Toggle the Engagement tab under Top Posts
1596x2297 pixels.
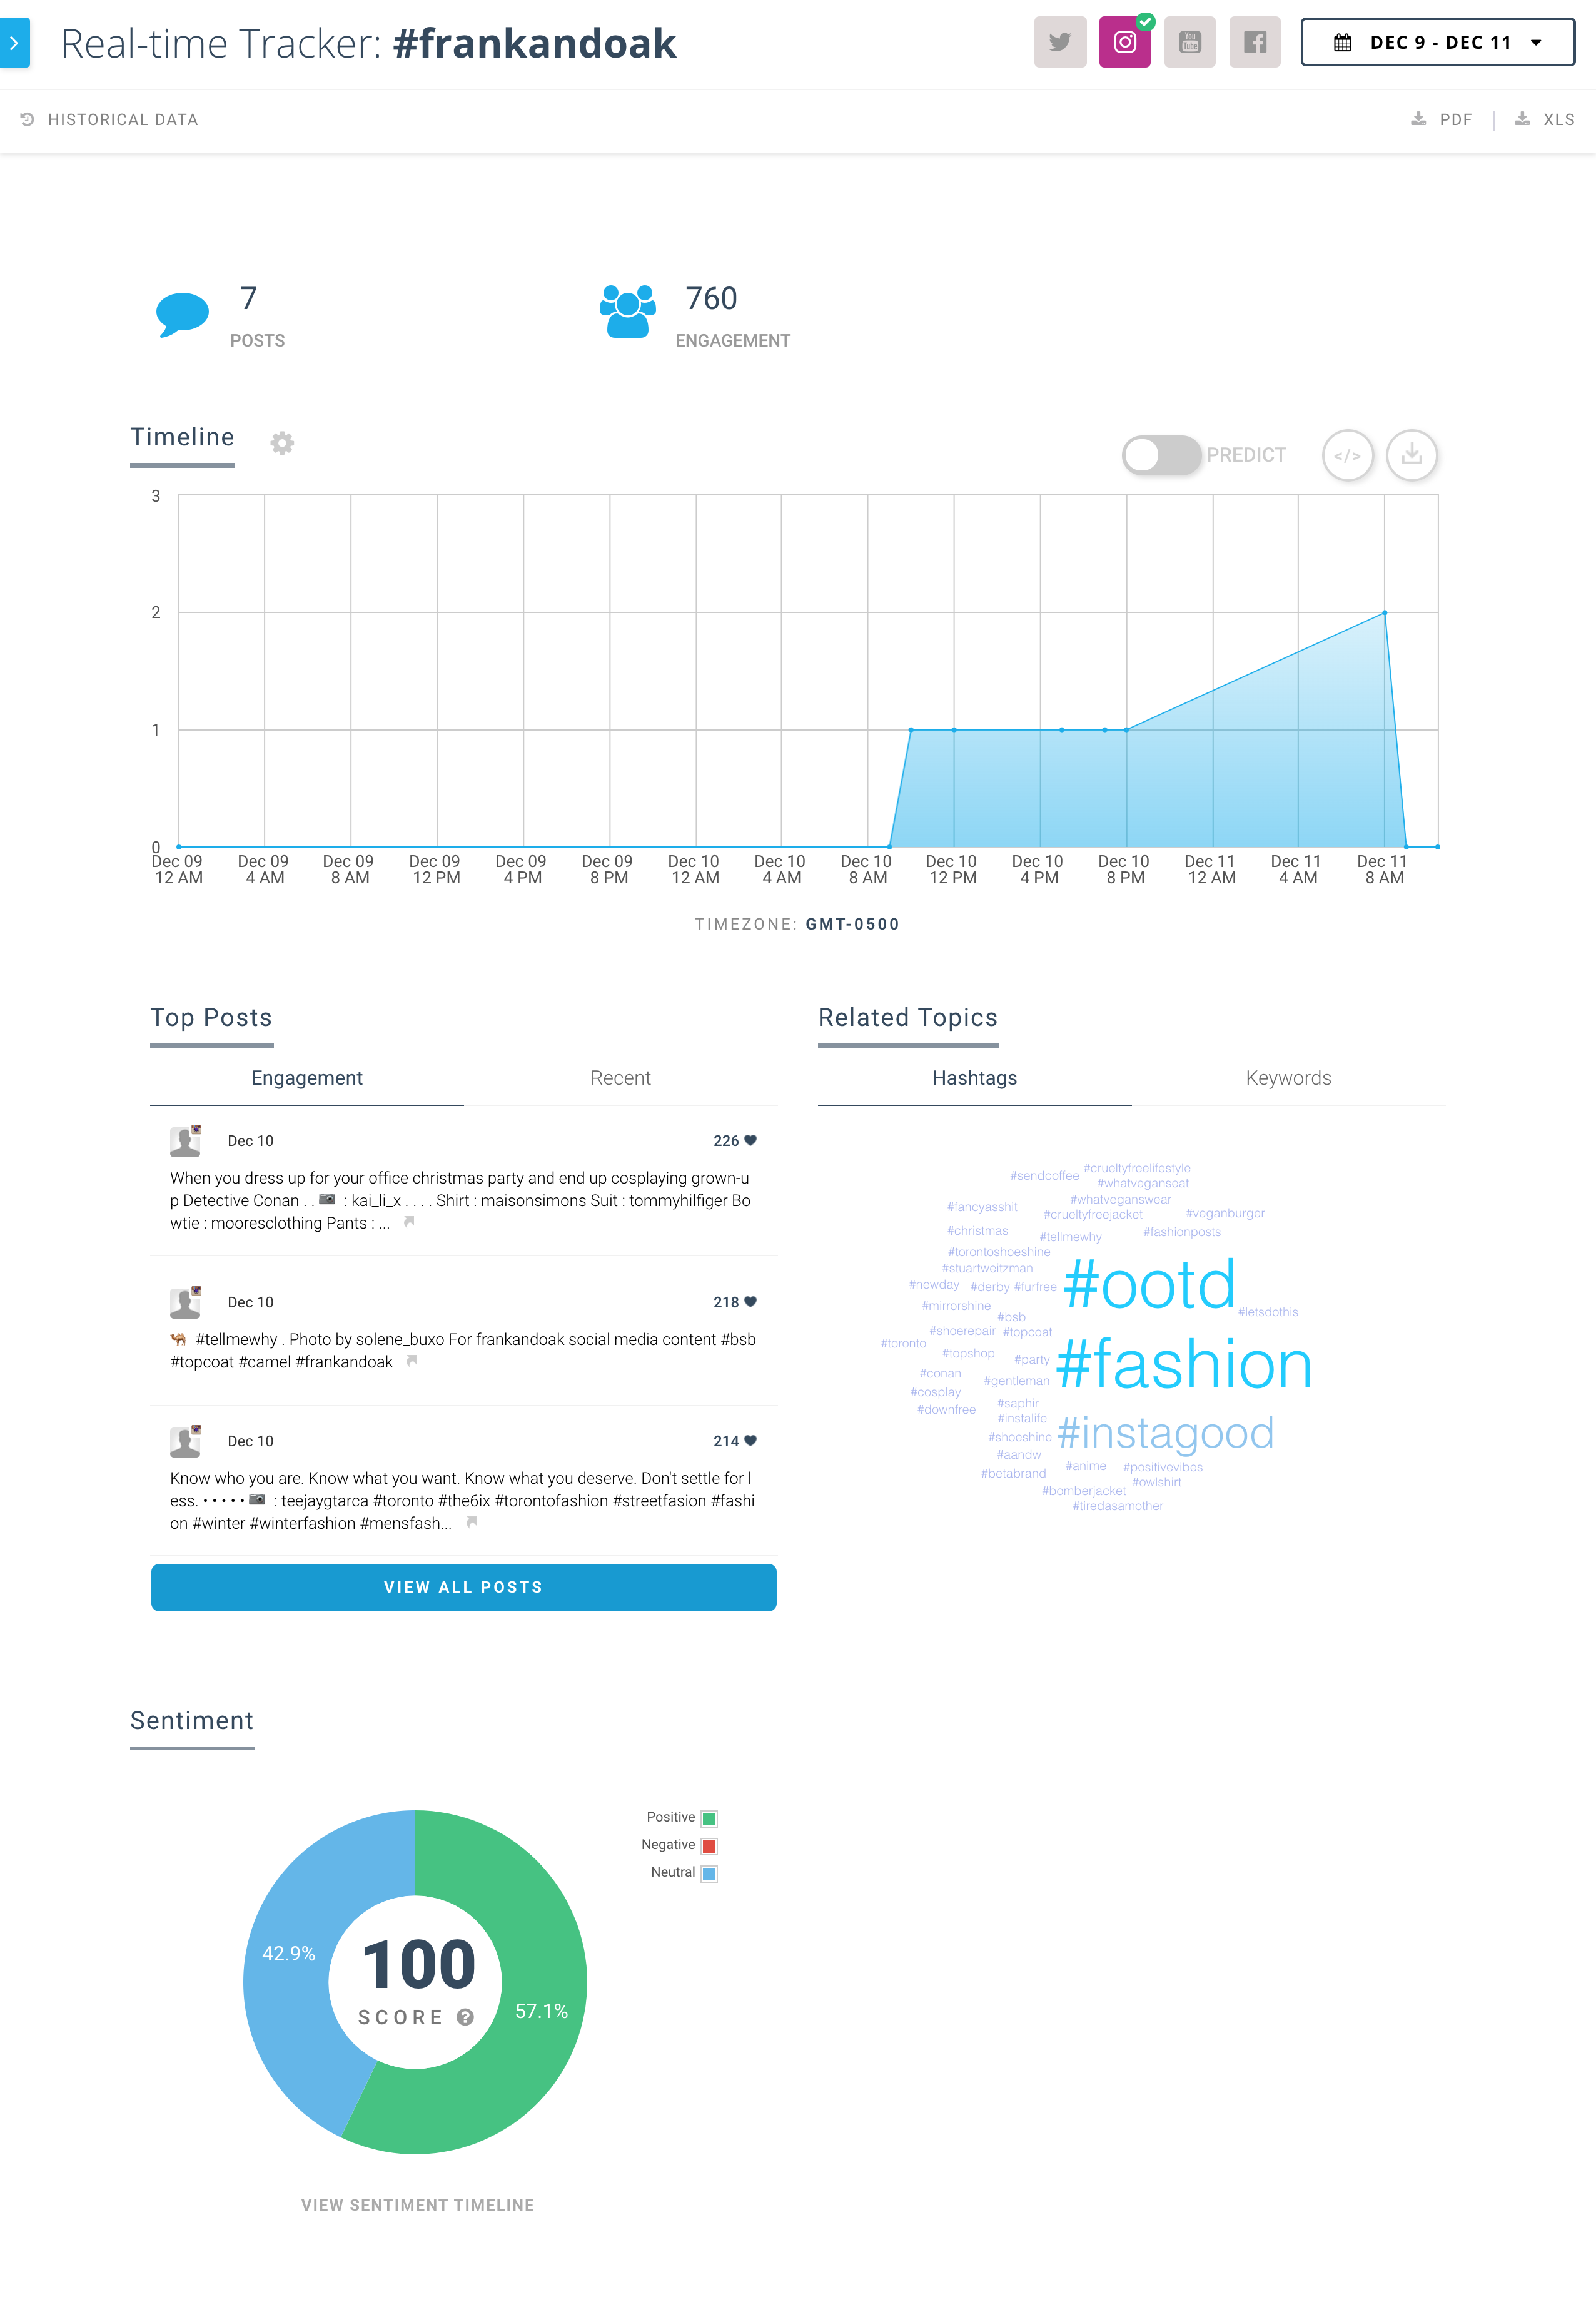(307, 1078)
